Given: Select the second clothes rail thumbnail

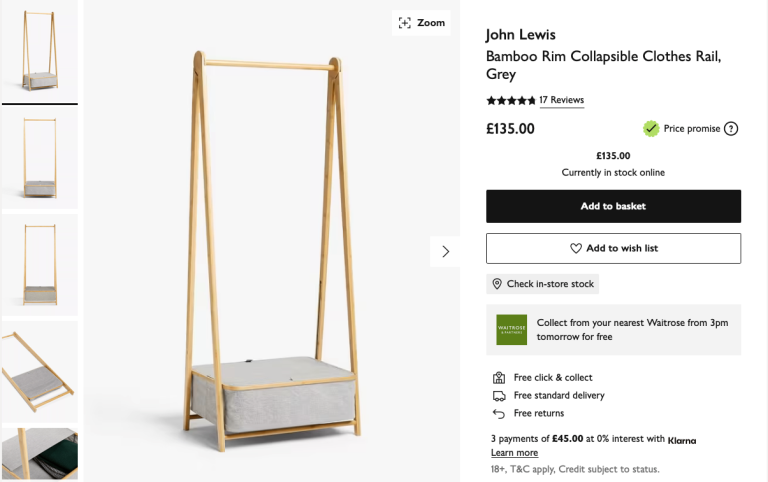Looking at the screenshot, I should 39,158.
